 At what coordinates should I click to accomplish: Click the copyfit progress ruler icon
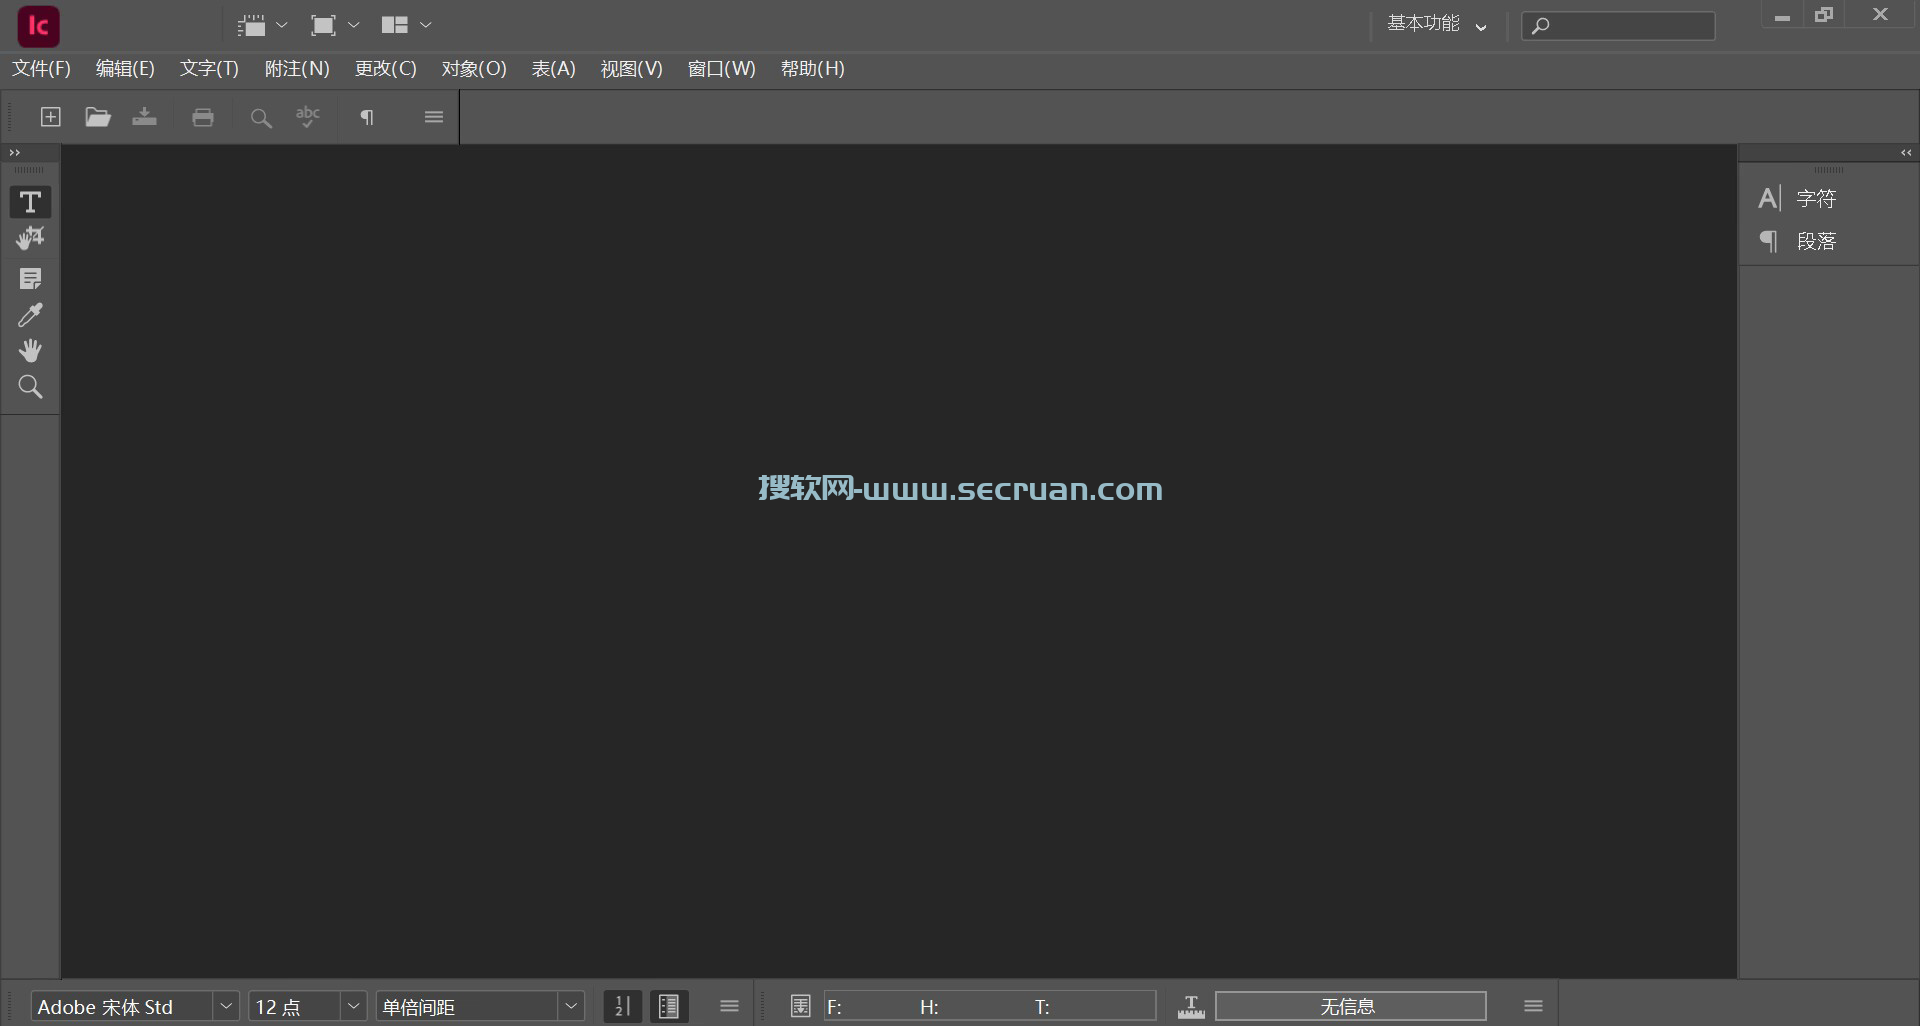point(1191,1006)
